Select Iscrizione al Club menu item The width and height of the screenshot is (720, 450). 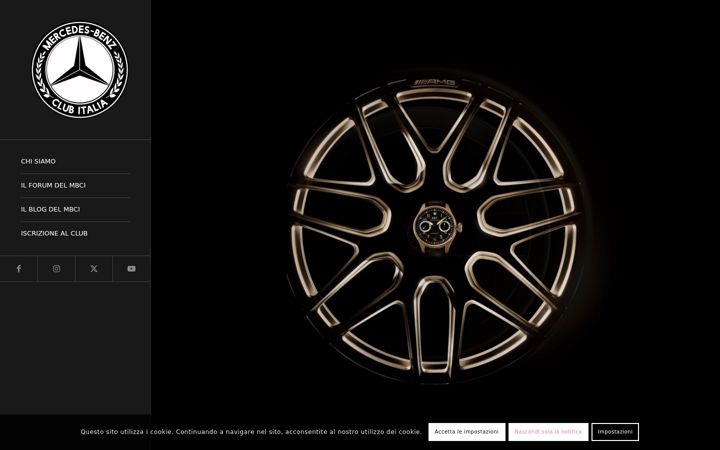click(x=54, y=233)
